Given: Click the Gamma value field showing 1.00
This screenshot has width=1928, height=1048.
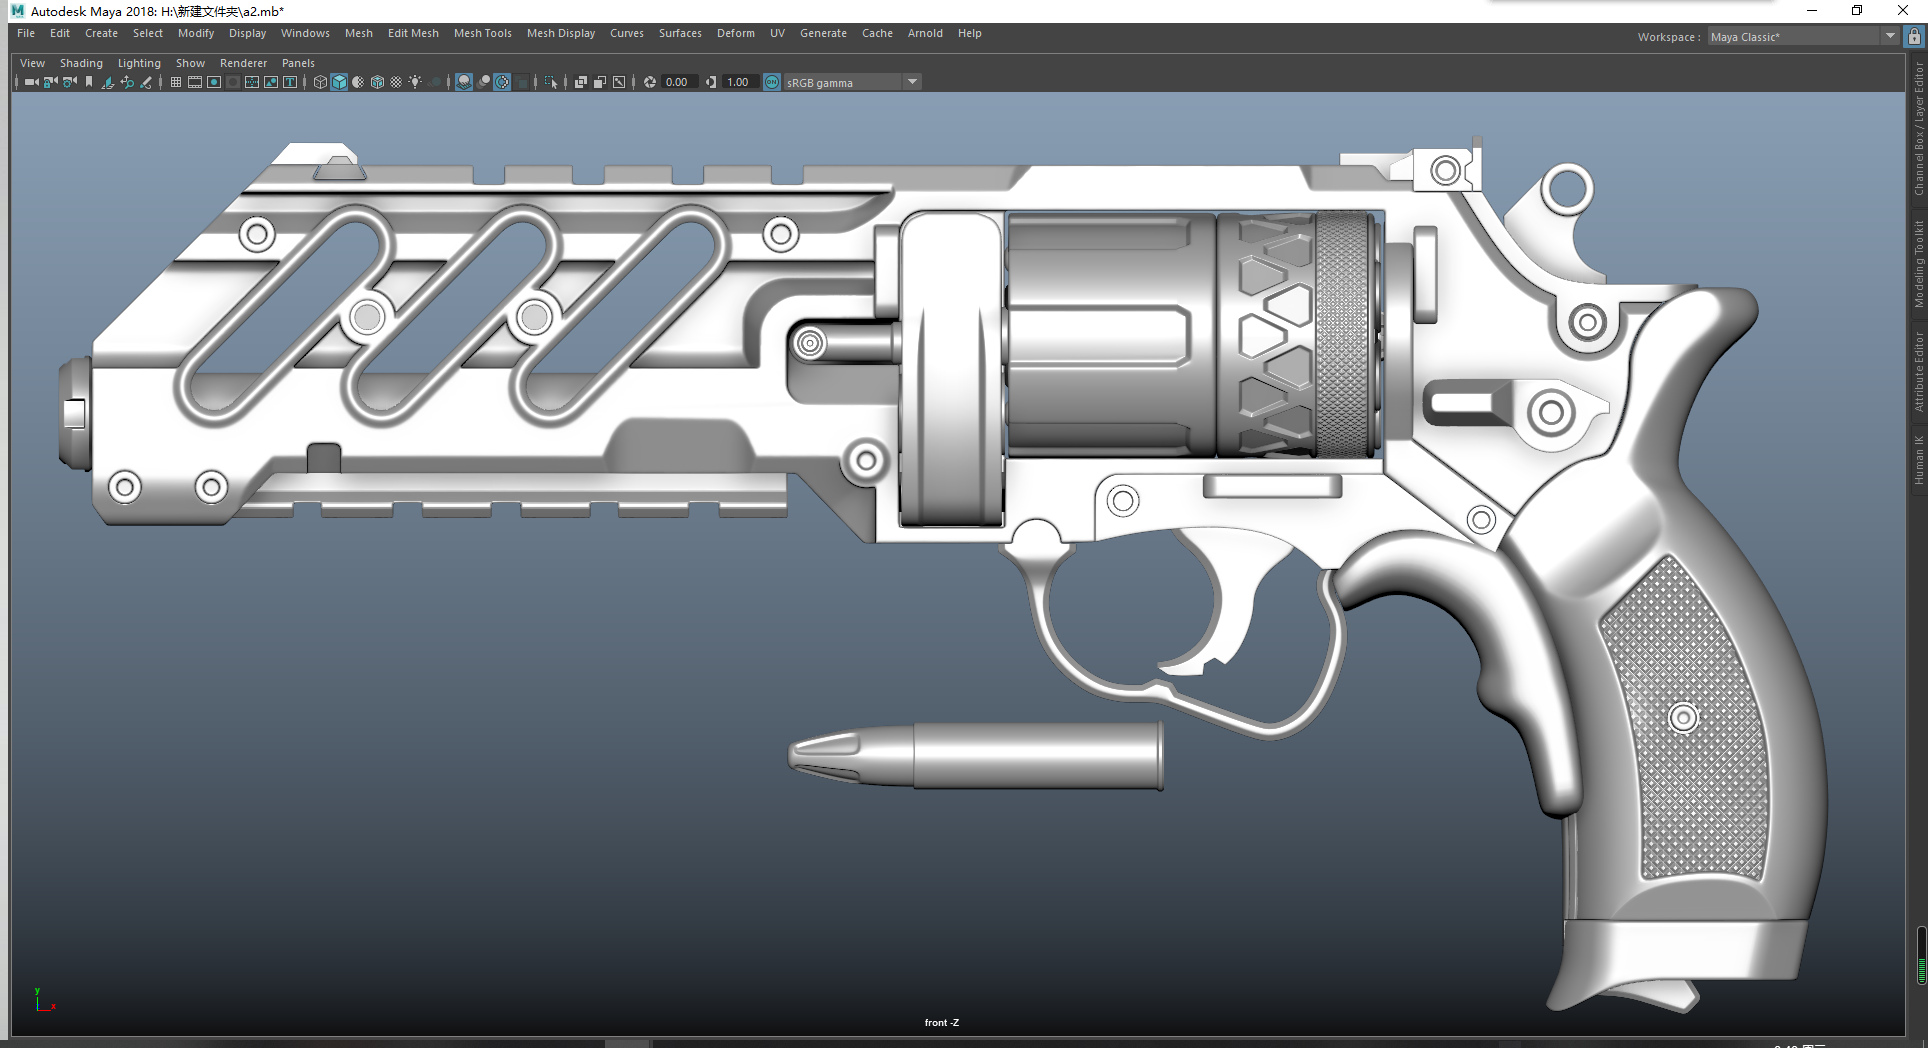Looking at the screenshot, I should point(738,82).
